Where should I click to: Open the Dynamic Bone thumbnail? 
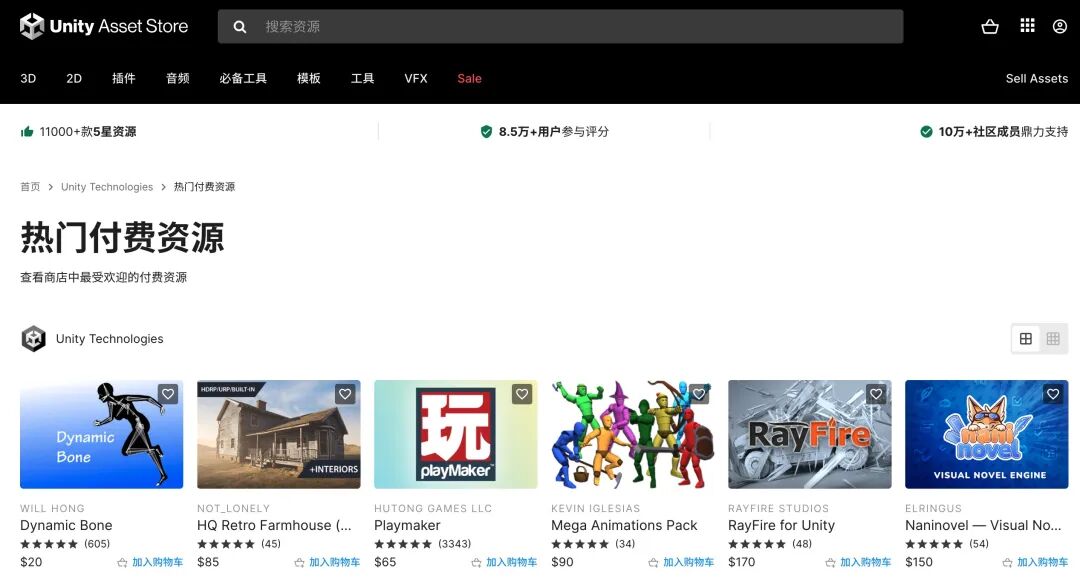pos(101,434)
